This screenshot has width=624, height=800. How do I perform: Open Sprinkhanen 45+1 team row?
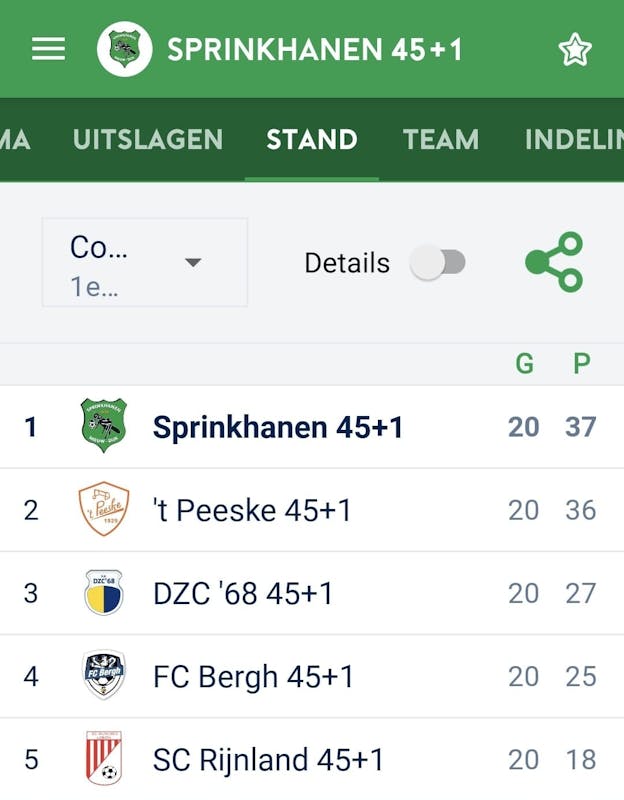pos(278,427)
